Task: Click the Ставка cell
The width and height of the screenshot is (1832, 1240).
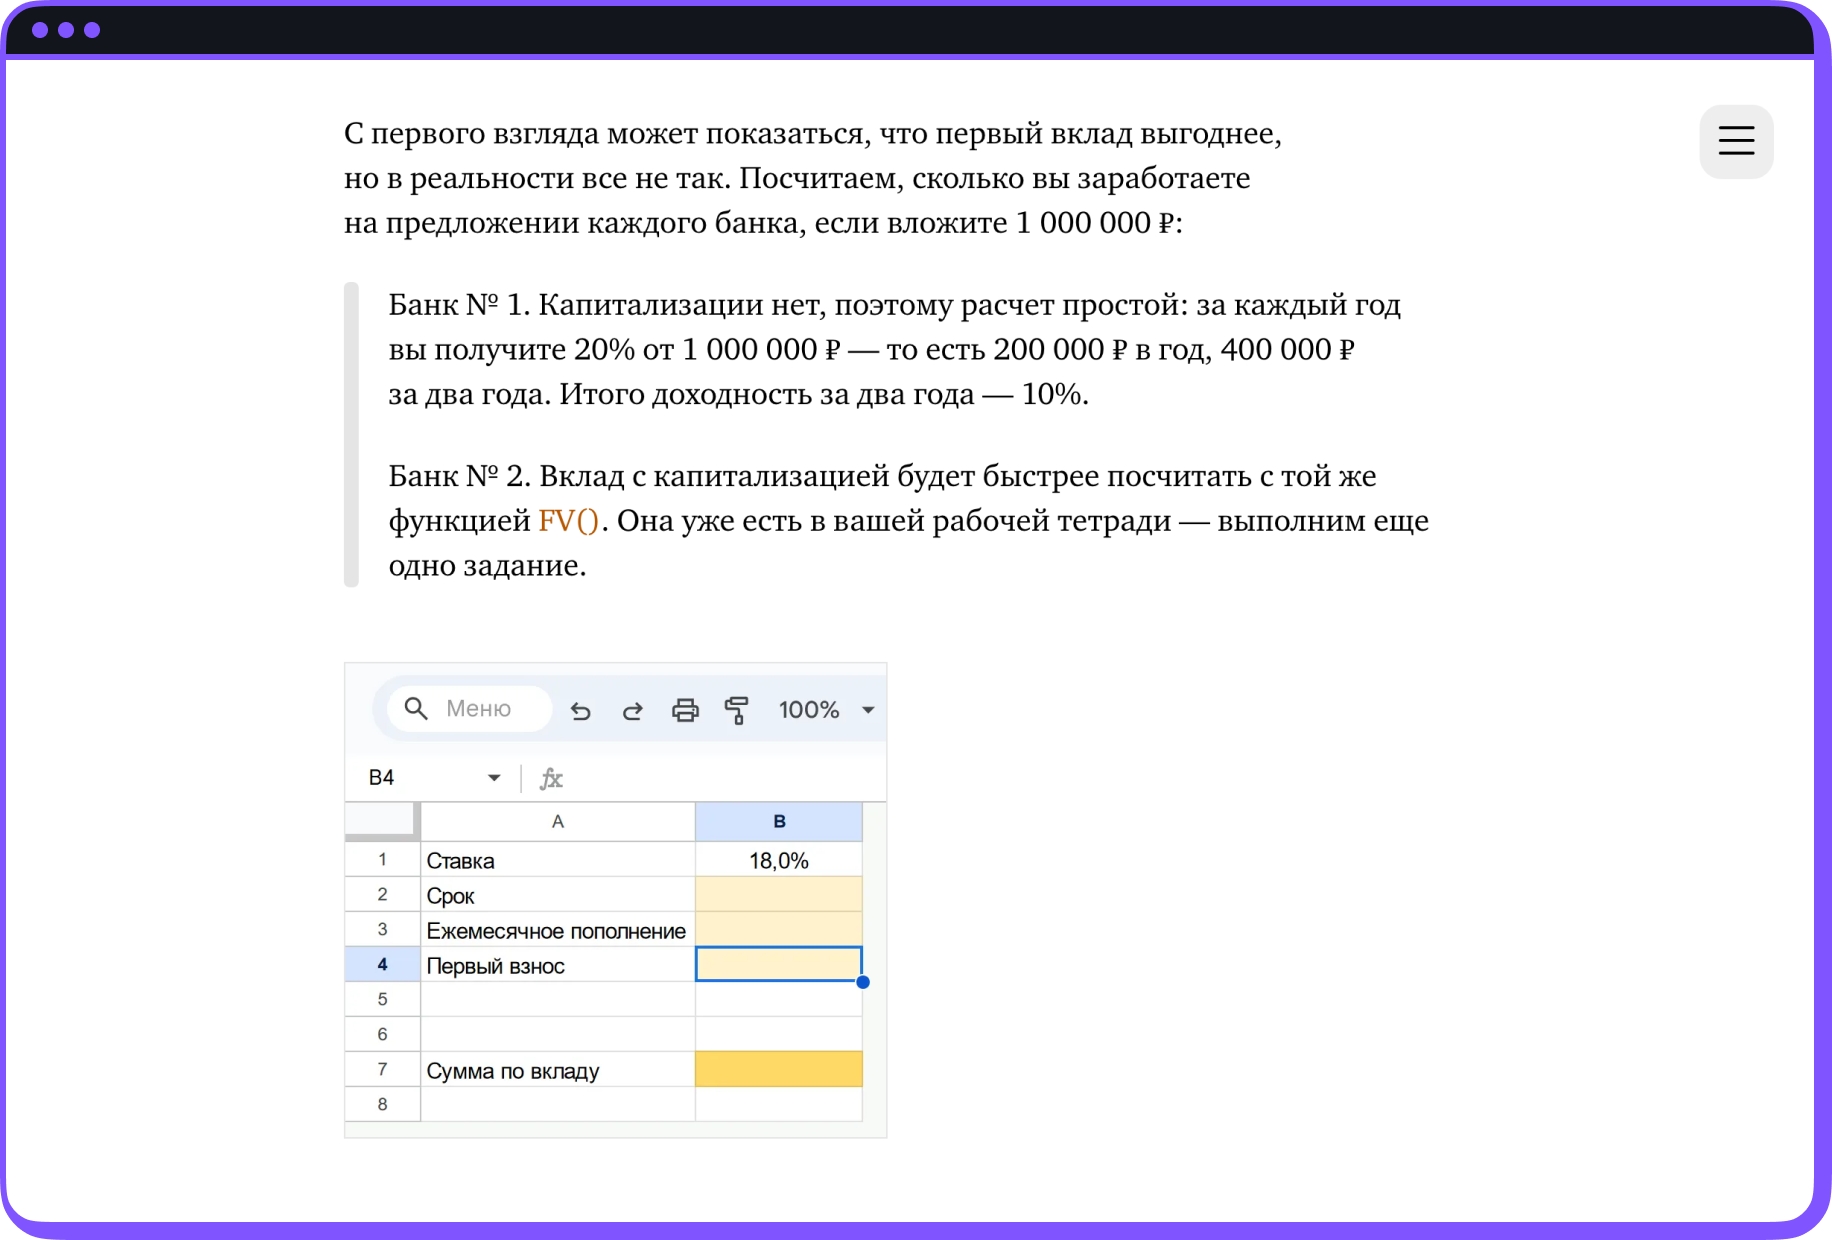Action: tap(558, 860)
